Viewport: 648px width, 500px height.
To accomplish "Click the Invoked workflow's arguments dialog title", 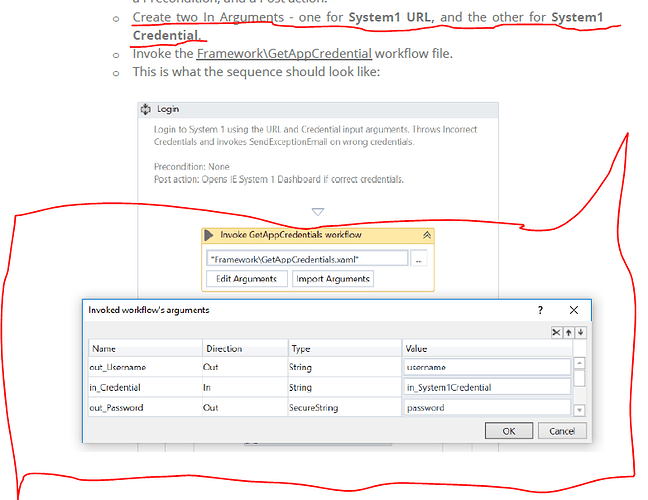I will [149, 310].
